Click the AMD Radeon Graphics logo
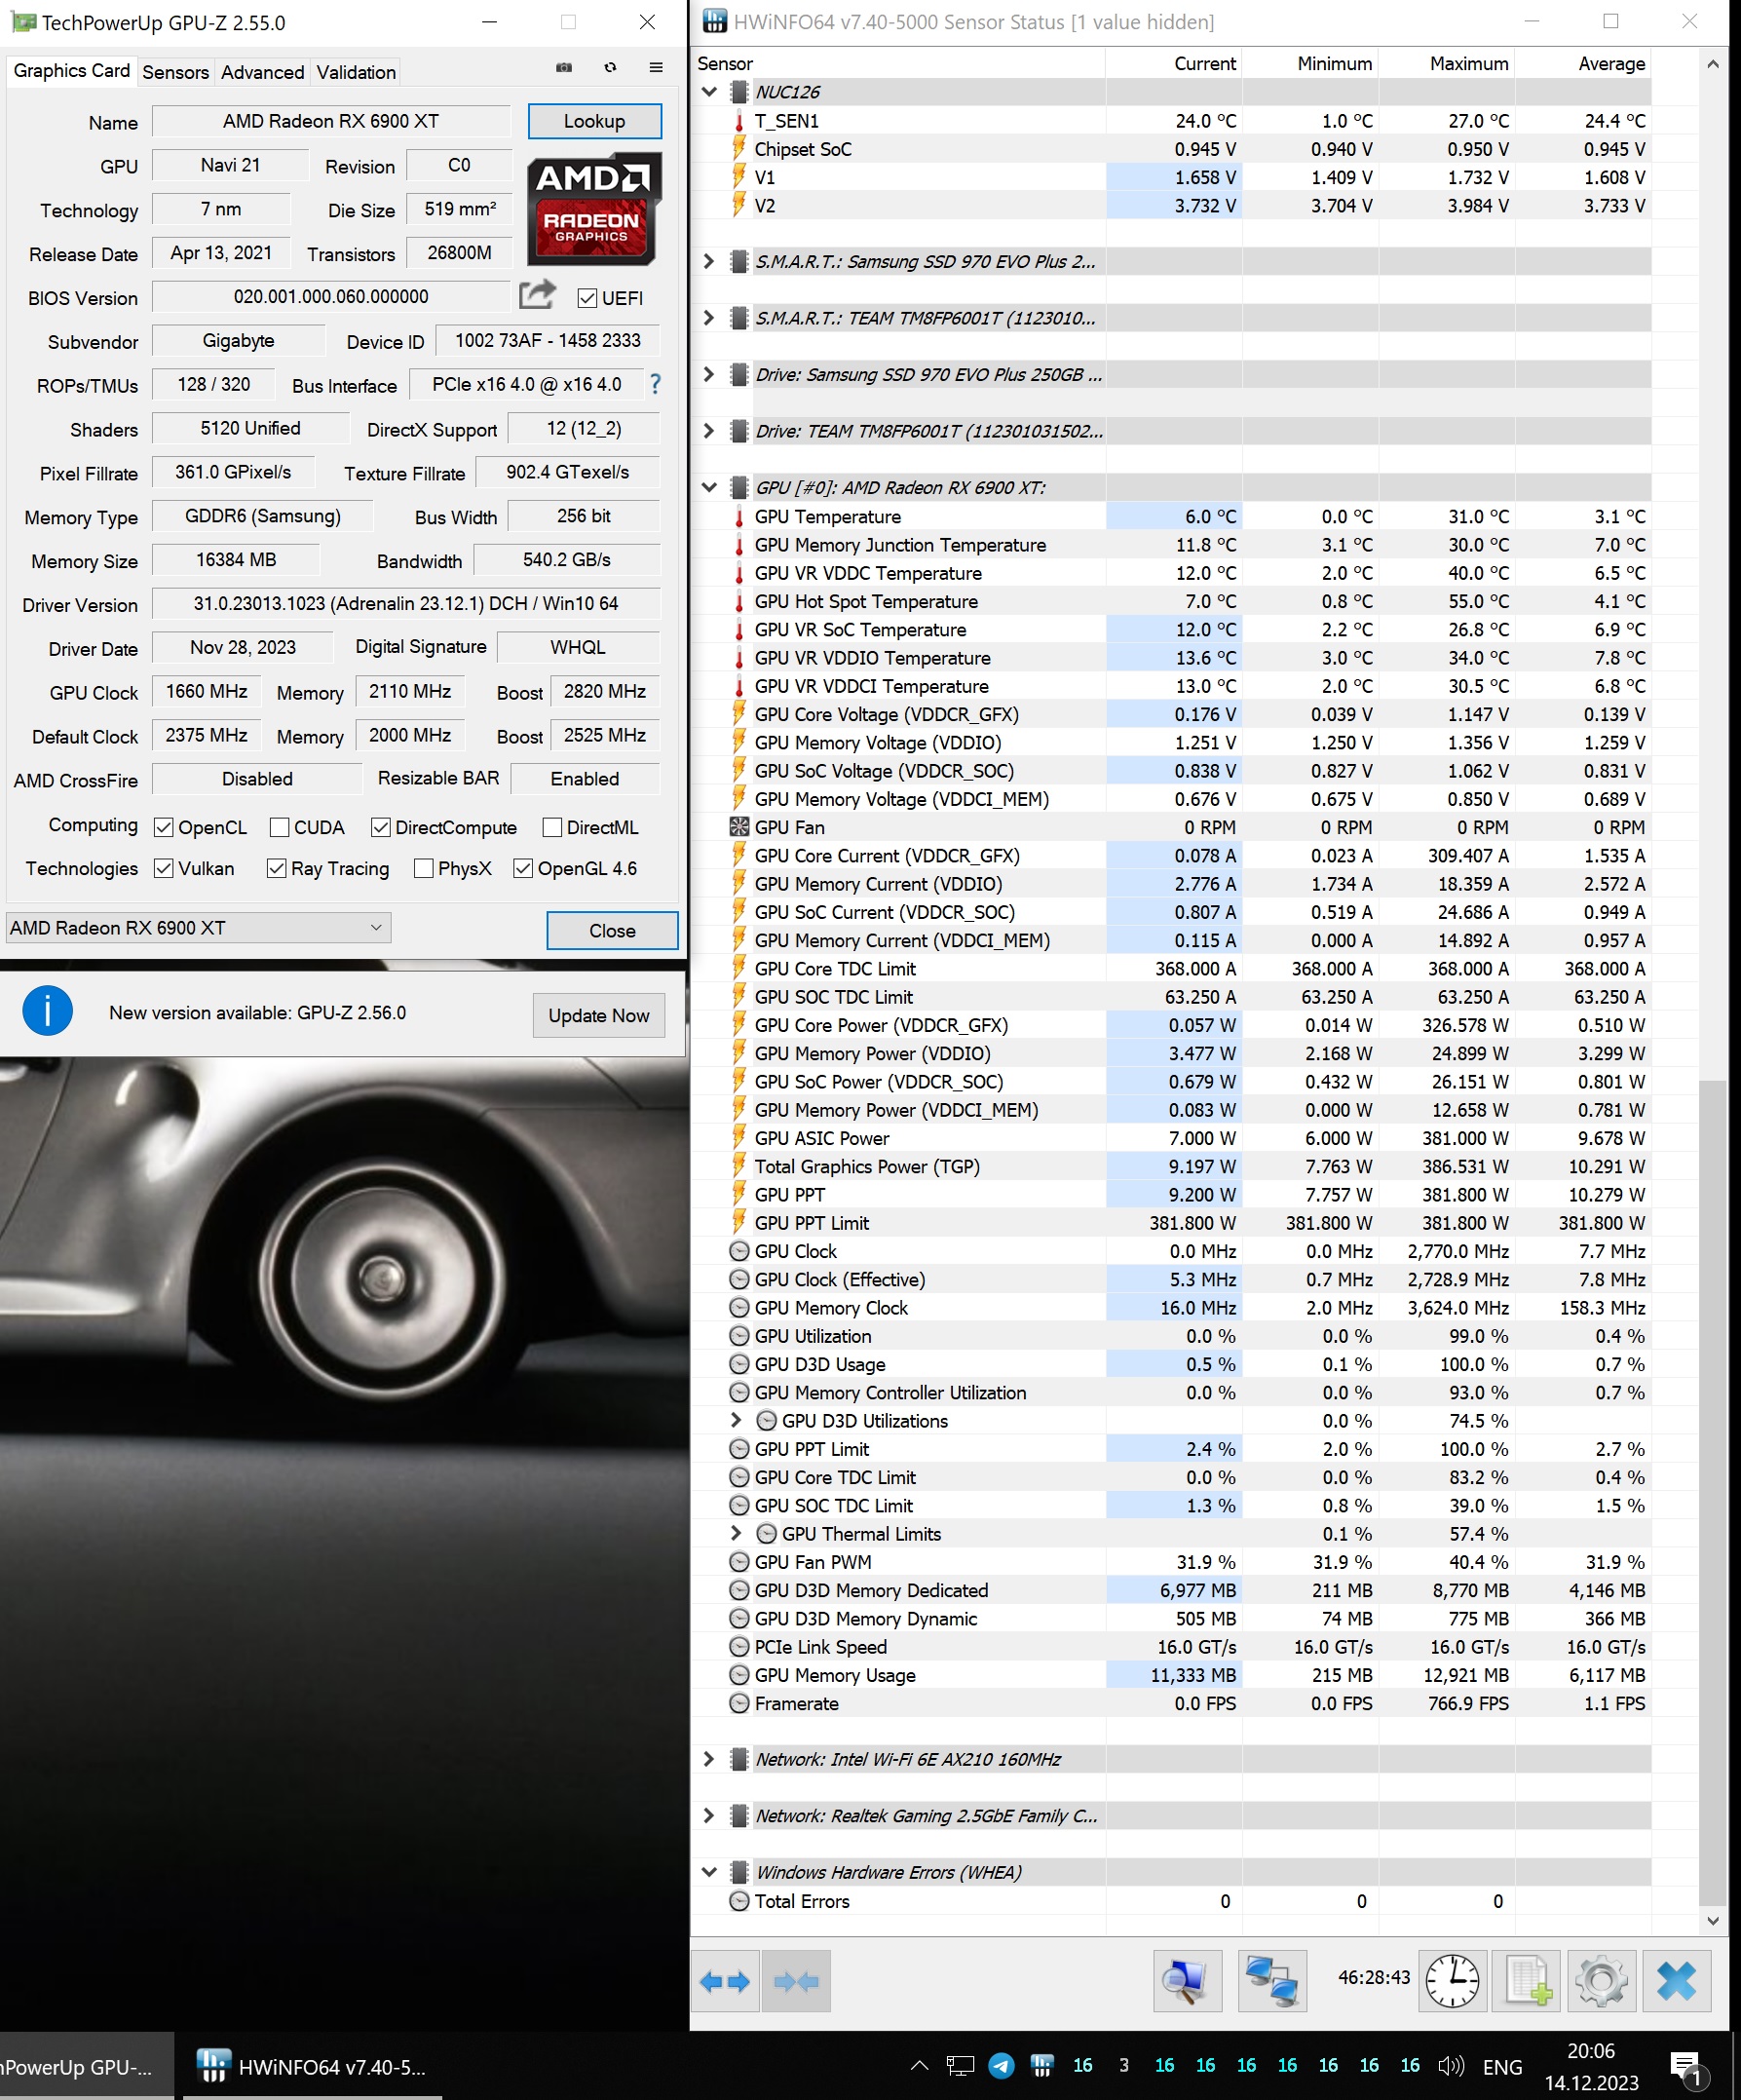Image resolution: width=1741 pixels, height=2100 pixels. pyautogui.click(x=594, y=209)
